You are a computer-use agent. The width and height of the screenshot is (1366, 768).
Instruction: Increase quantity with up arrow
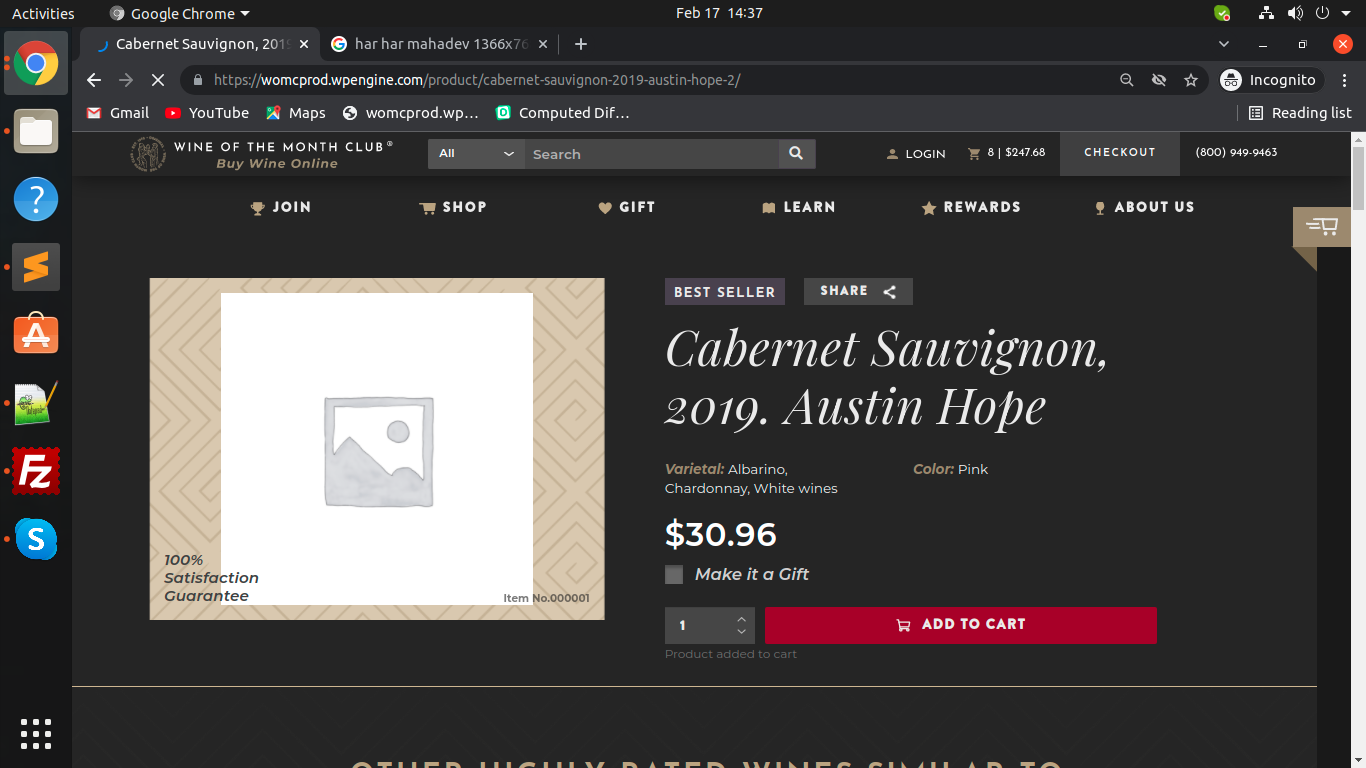click(741, 617)
